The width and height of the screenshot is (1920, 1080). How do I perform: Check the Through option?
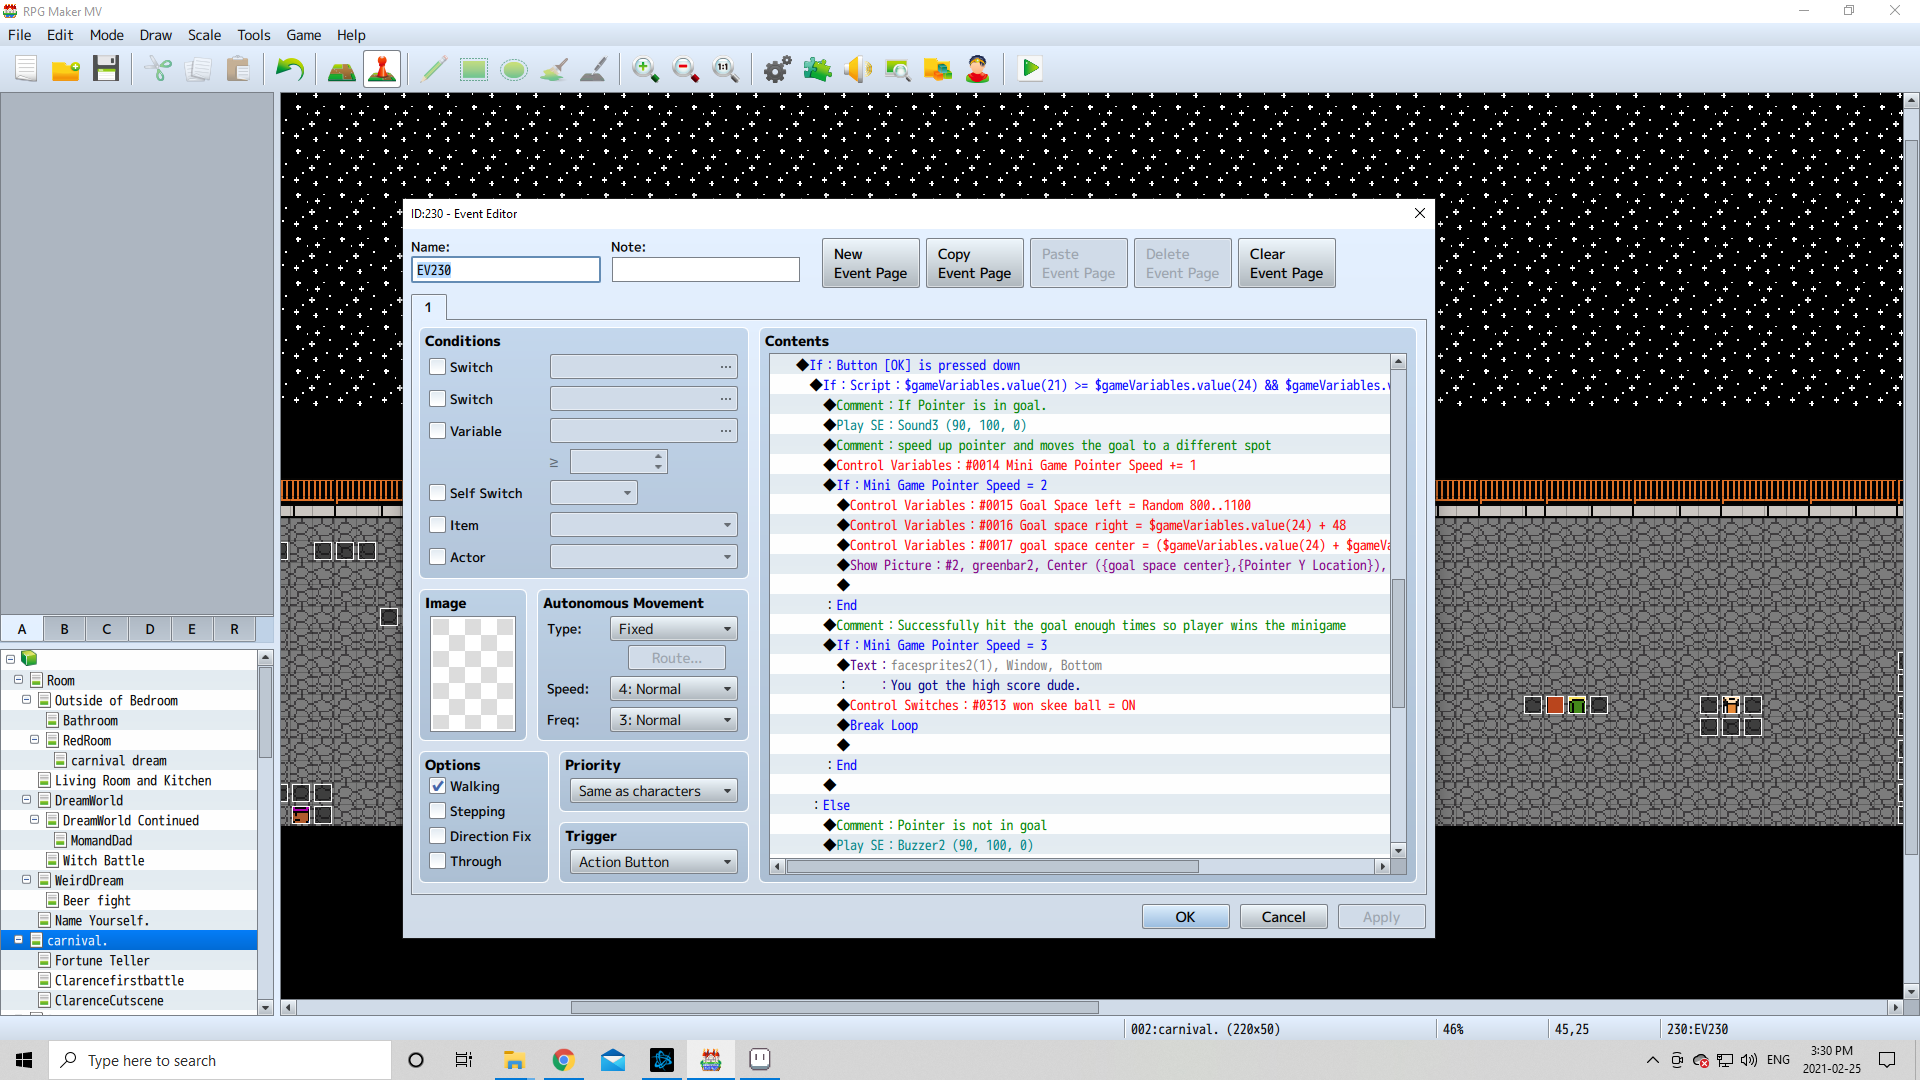437,861
